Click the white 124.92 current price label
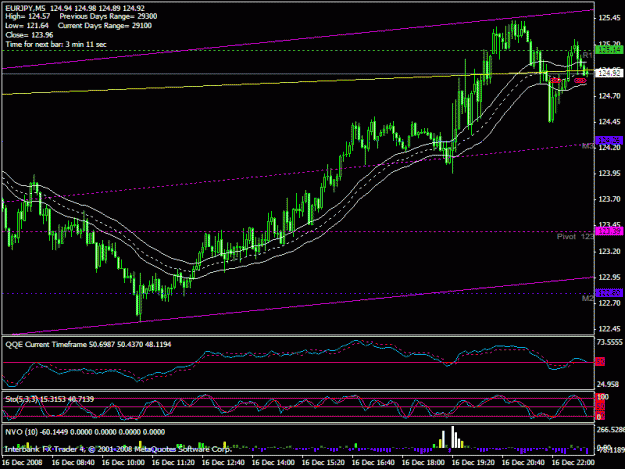This screenshot has width=625, height=469. coord(609,73)
